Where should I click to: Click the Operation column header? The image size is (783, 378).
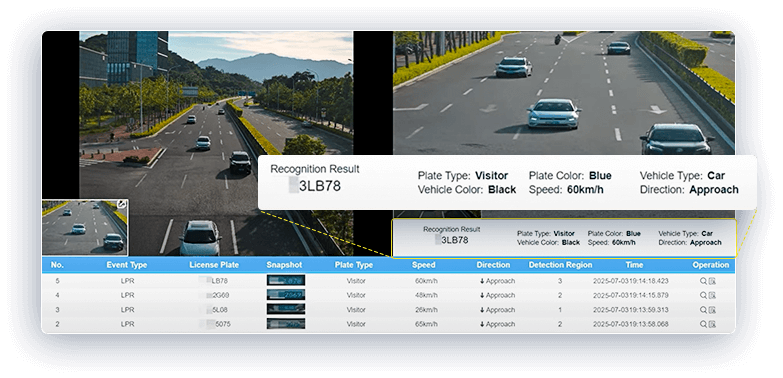point(711,265)
